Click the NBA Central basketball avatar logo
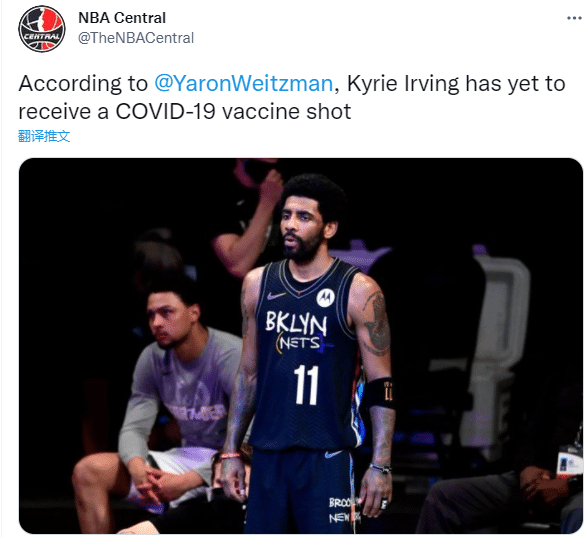This screenshot has width=584, height=537. (x=42, y=29)
